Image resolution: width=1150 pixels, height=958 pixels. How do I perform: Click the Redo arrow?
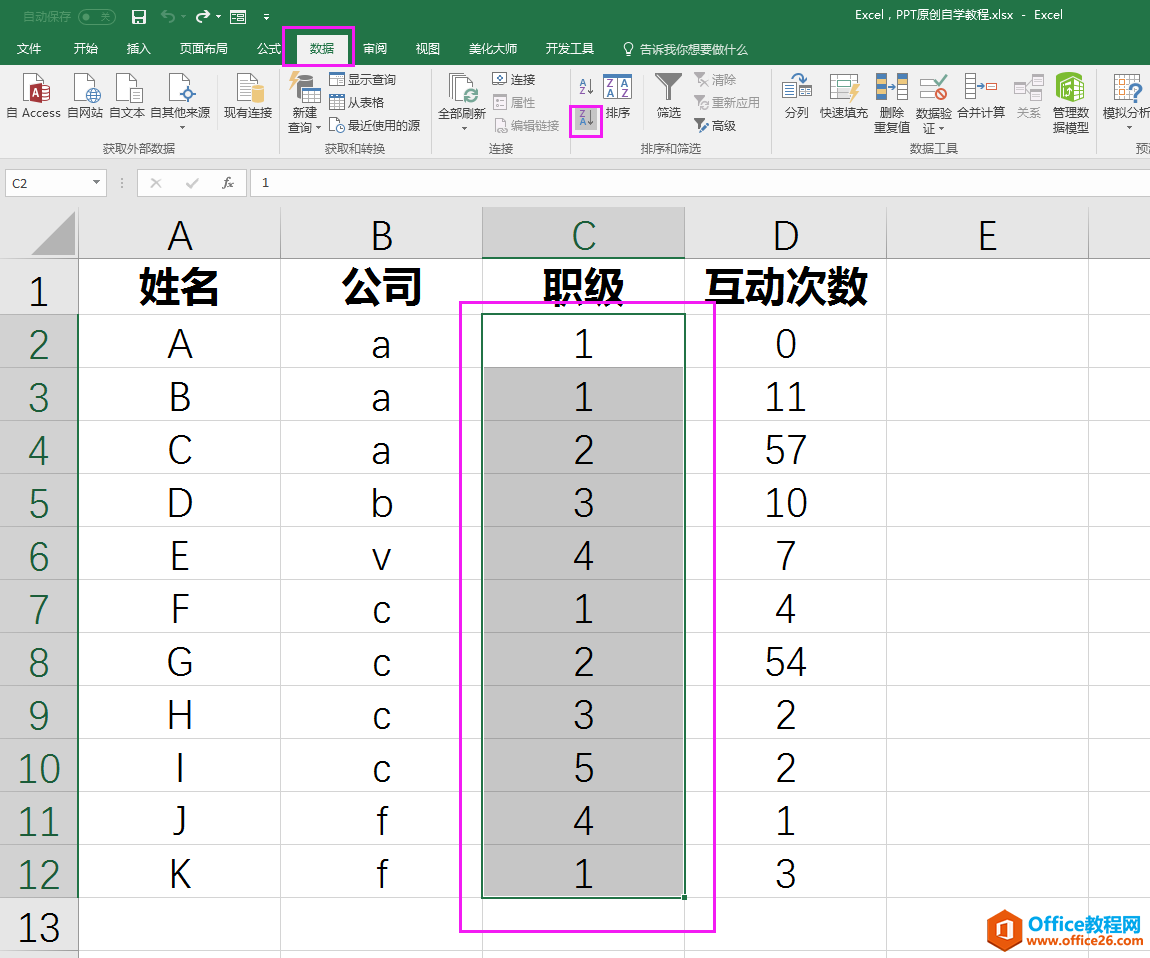click(203, 16)
